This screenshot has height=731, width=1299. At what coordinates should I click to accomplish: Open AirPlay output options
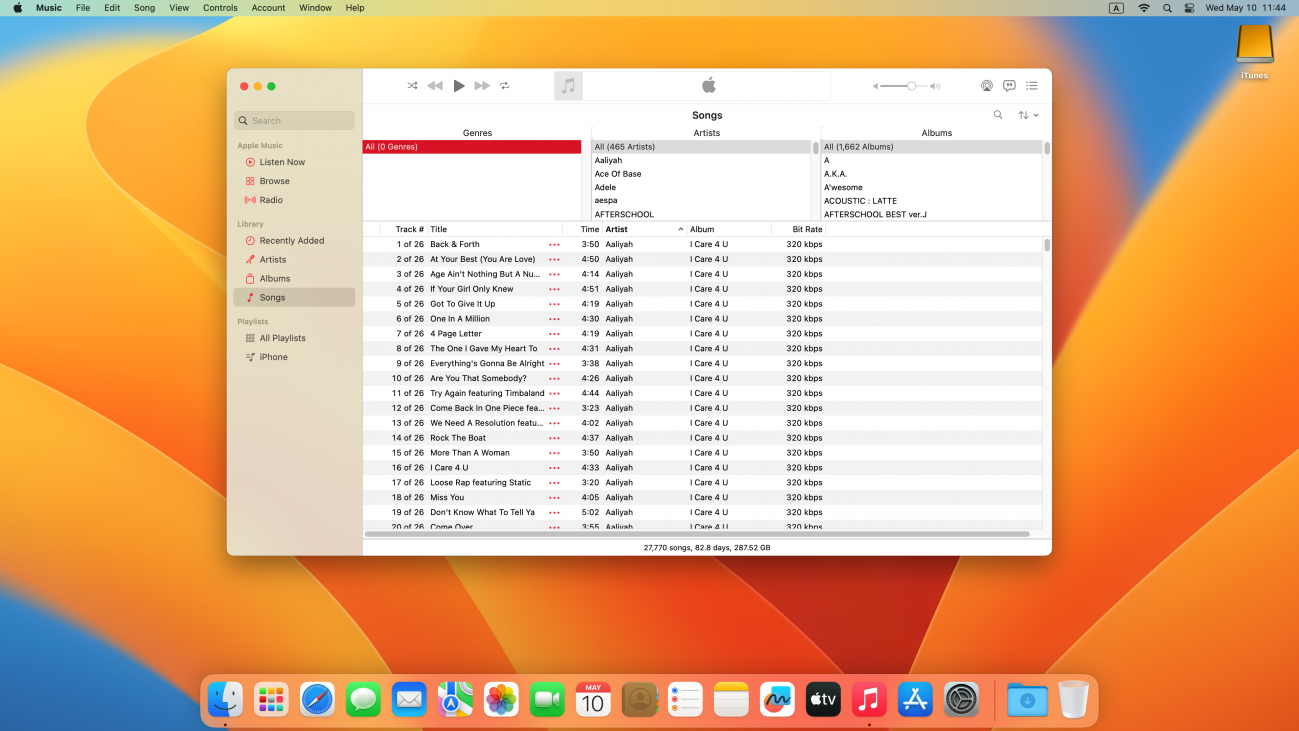pos(987,86)
